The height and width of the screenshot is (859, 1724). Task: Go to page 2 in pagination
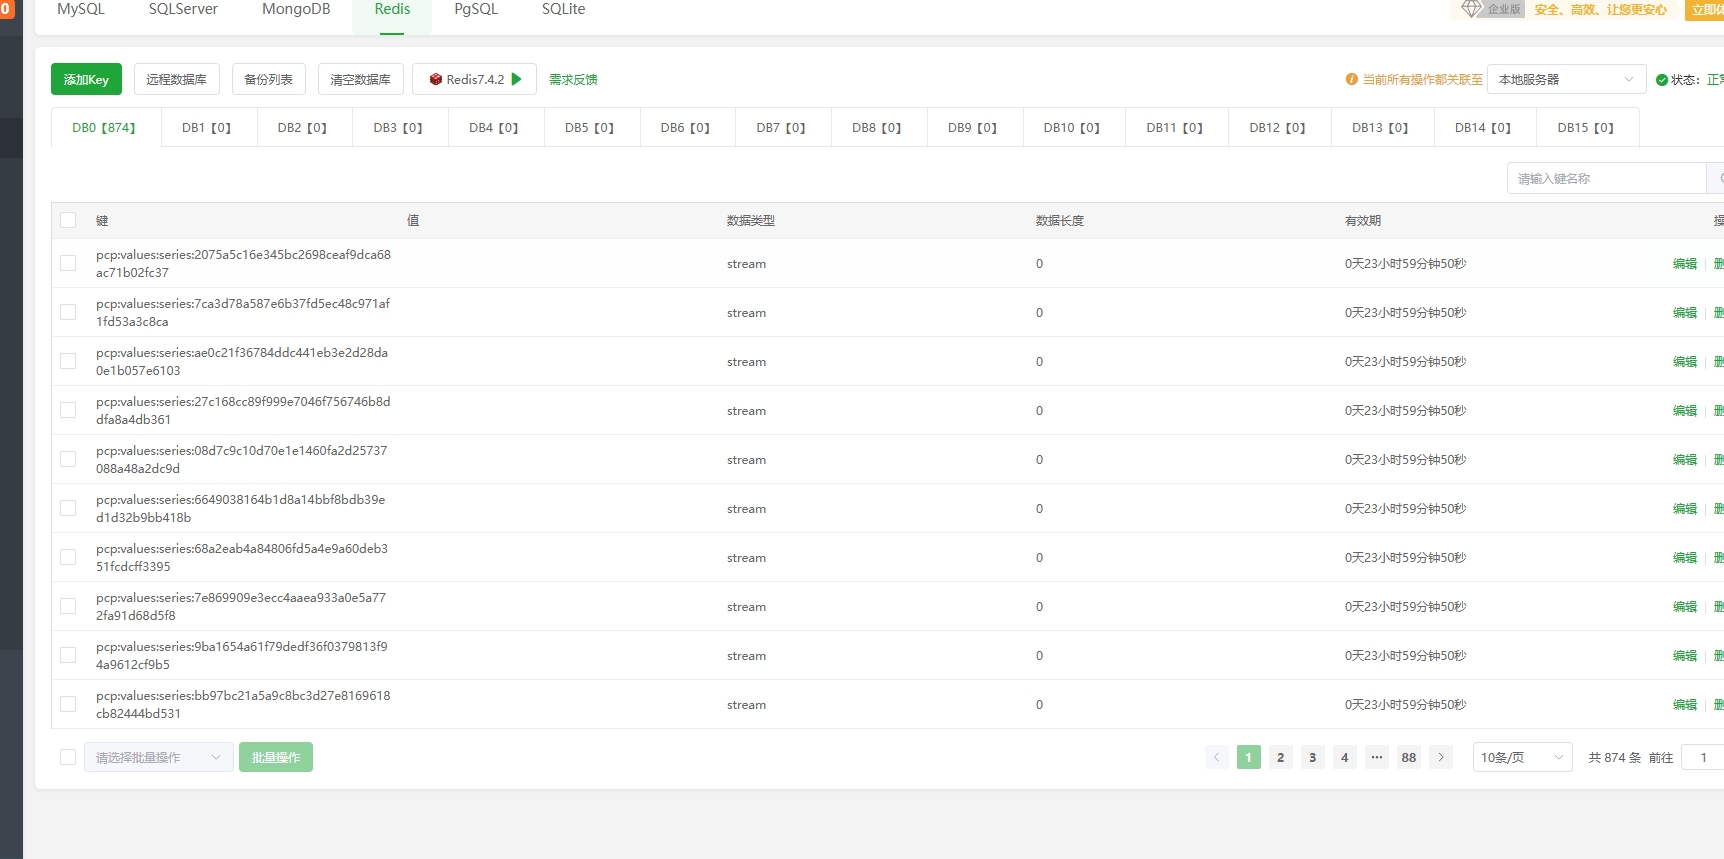[1281, 757]
